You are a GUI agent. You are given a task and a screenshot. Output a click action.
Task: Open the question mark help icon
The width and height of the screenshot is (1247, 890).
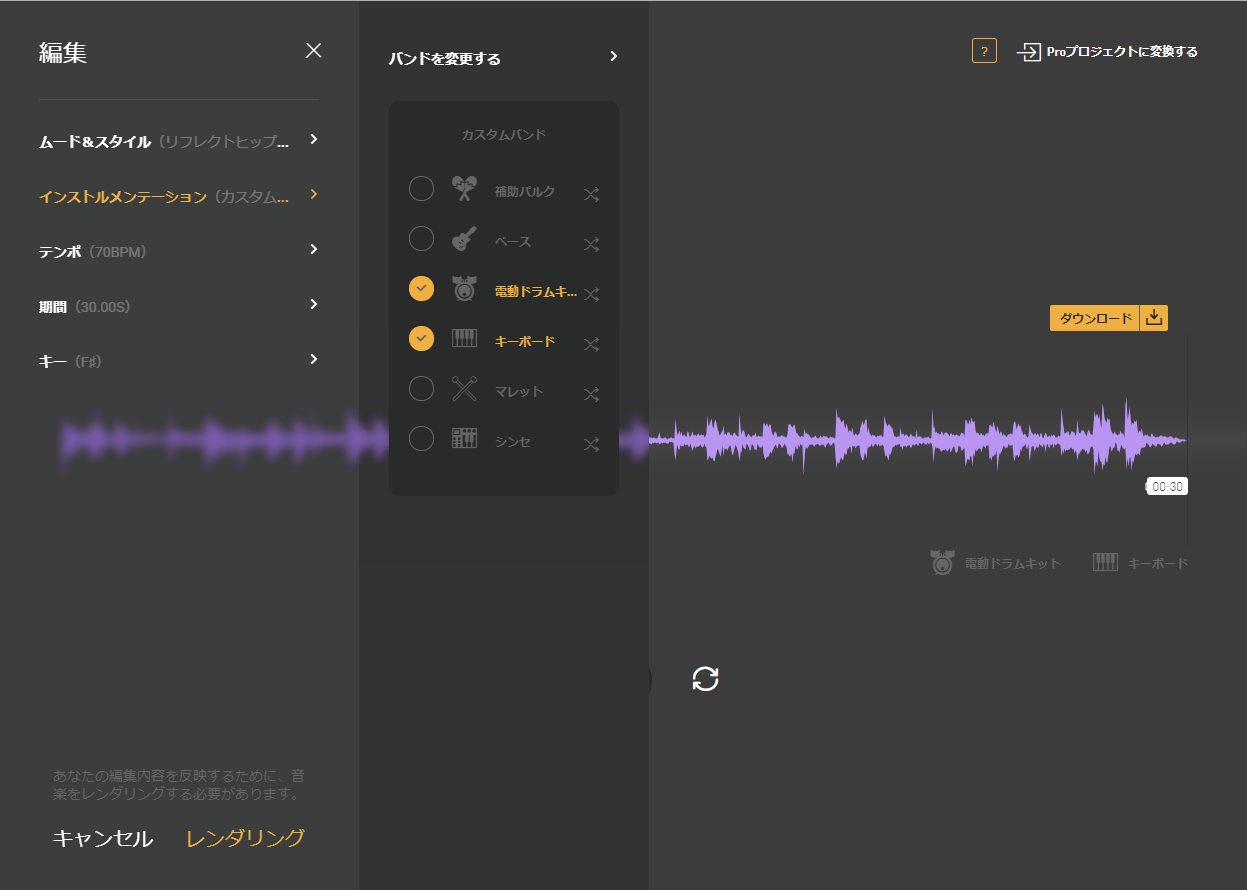[984, 51]
